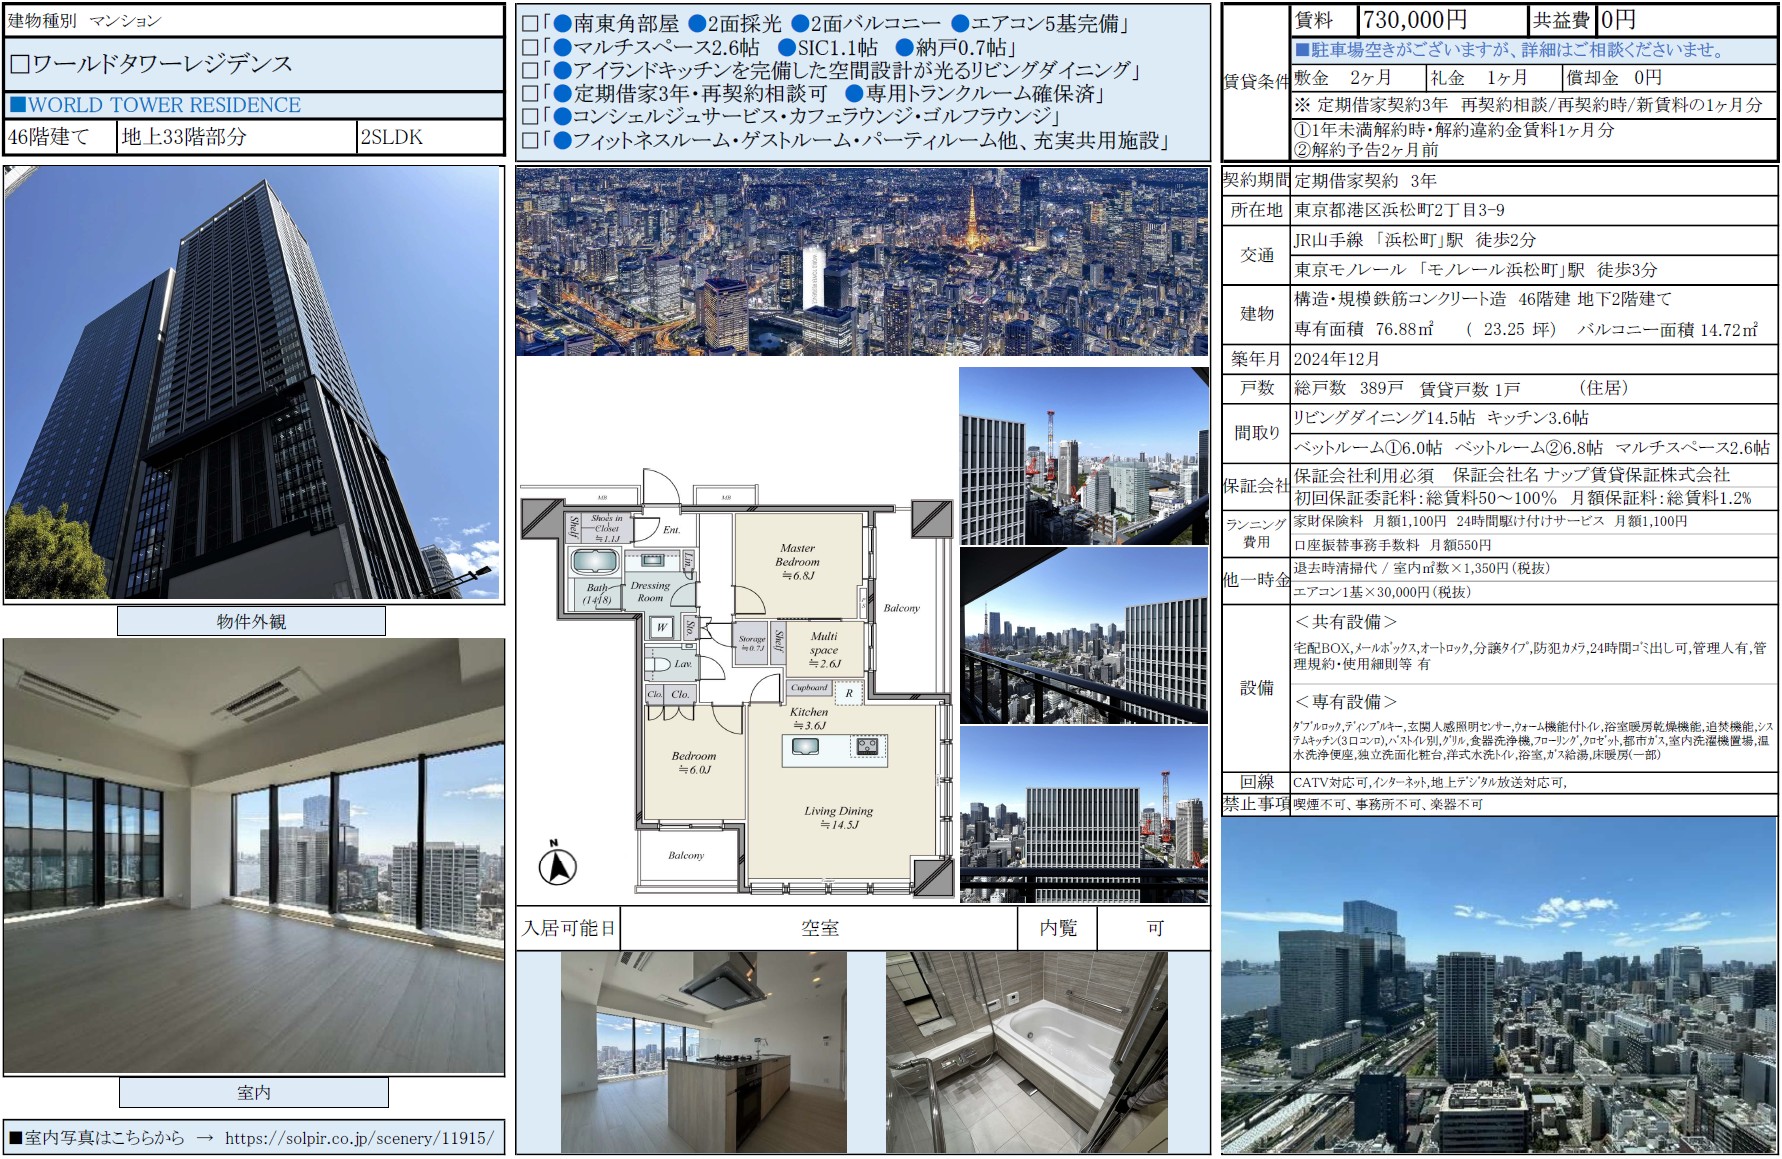Click blue bullet before 南東角部屋
This screenshot has height=1159, width=1782.
pos(562,23)
